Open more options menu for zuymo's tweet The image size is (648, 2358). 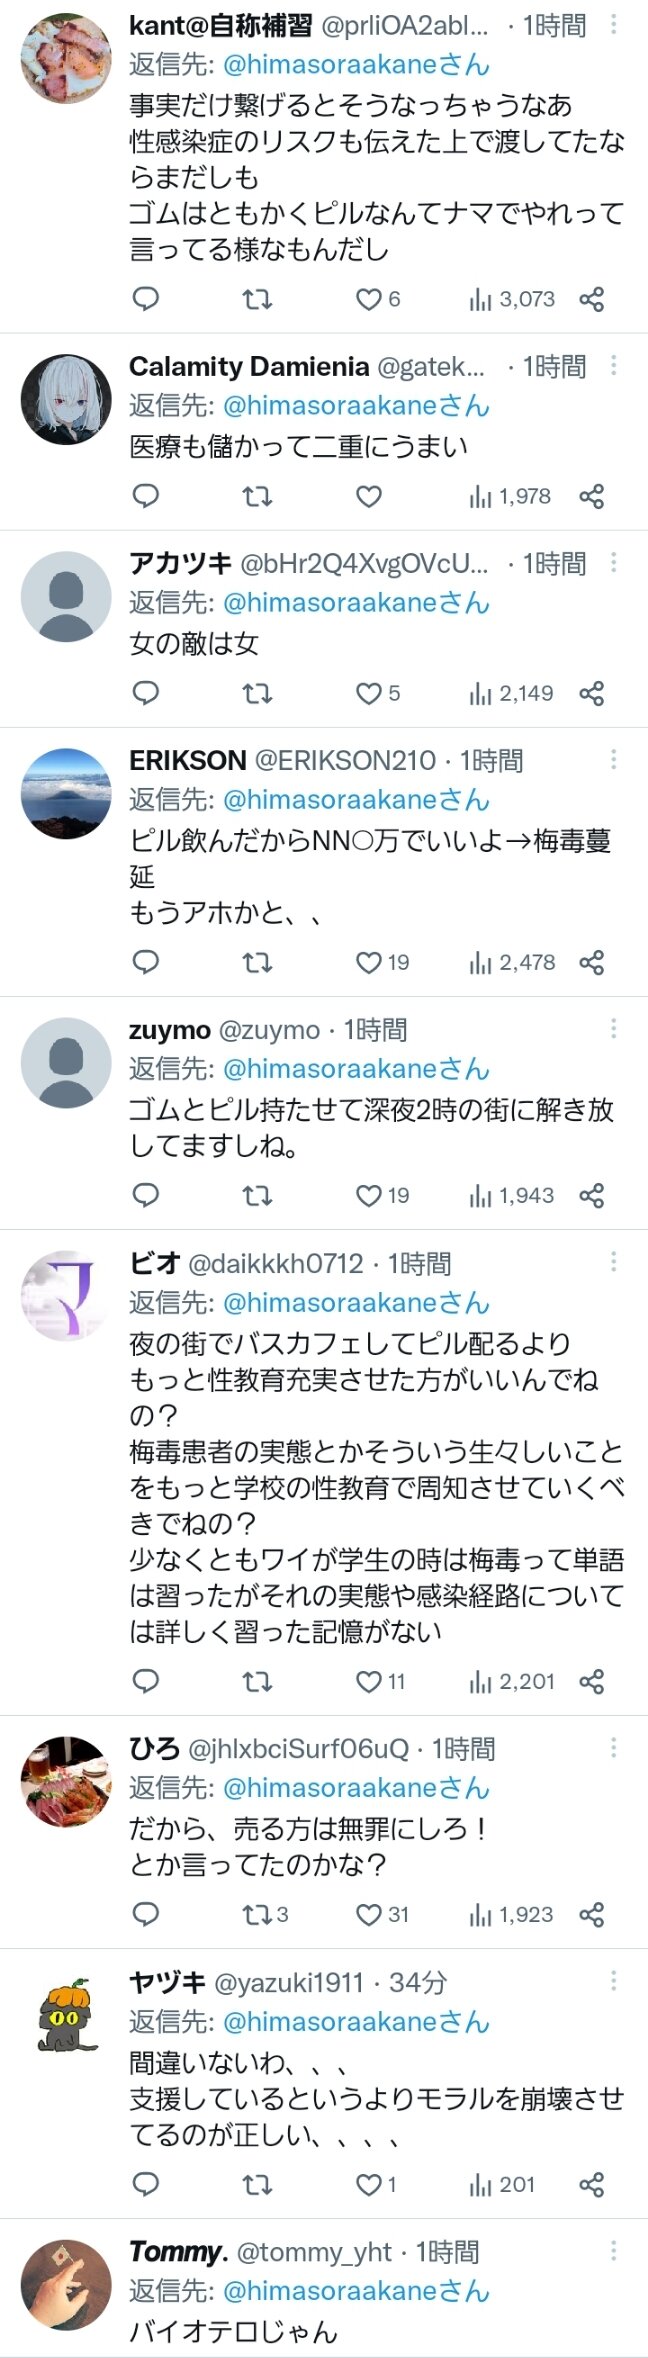tap(614, 1029)
